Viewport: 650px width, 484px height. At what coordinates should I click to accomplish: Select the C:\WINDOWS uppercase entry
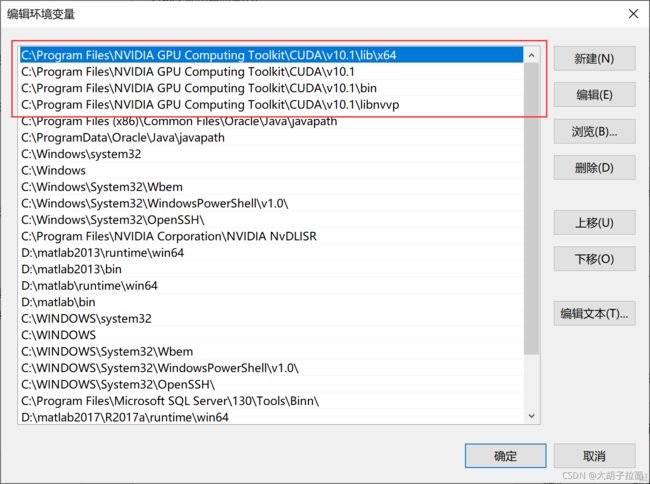272,335
